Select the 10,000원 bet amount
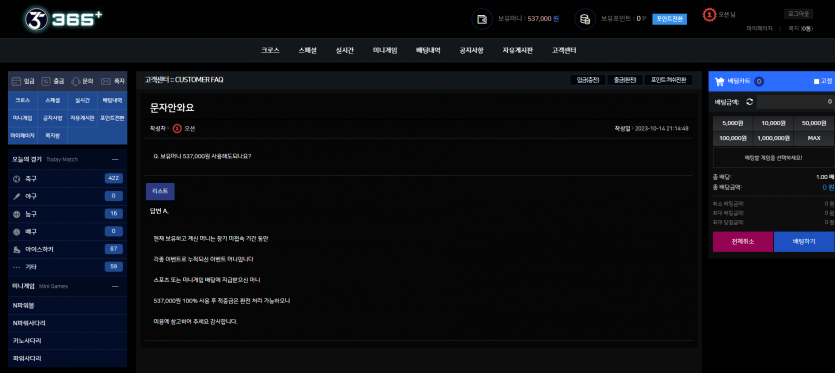 (x=773, y=123)
